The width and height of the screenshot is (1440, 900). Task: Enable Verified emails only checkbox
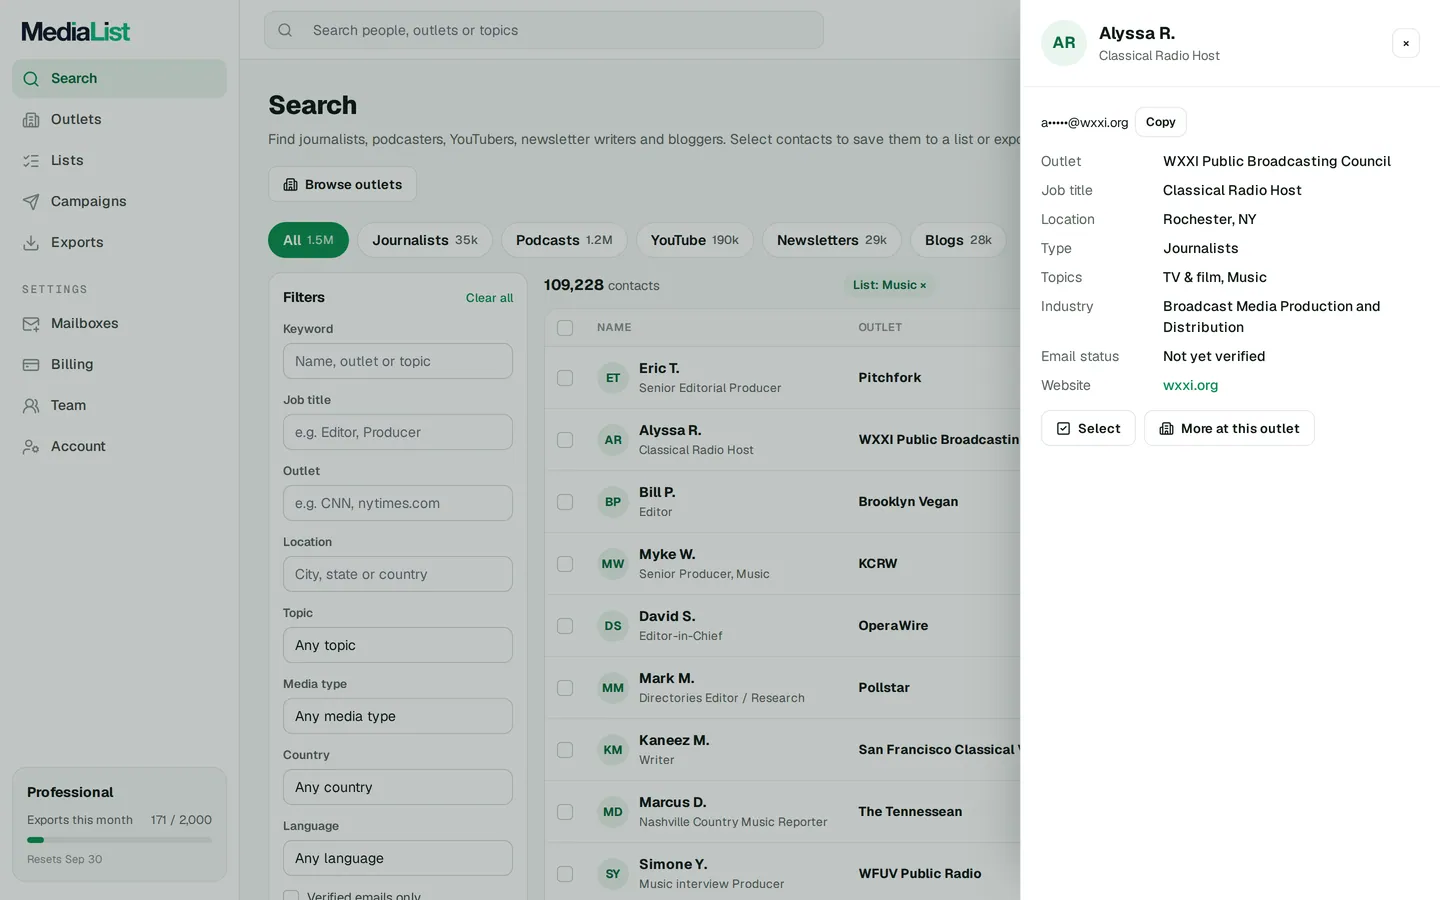pos(291,896)
